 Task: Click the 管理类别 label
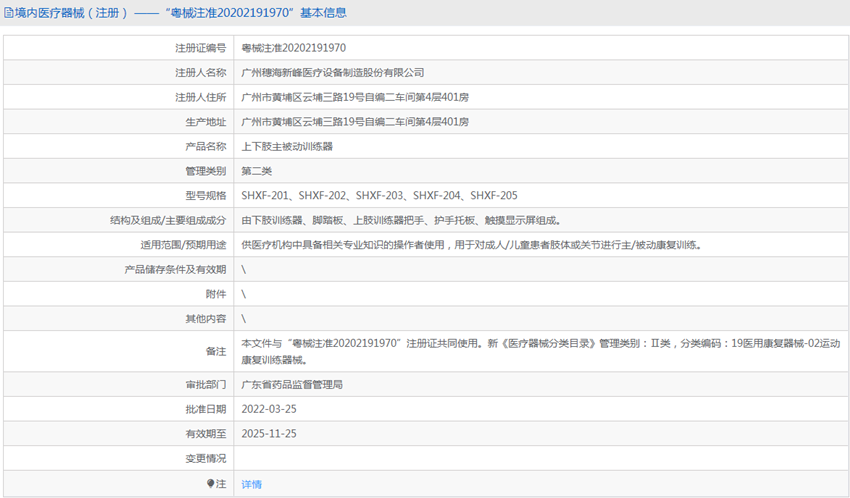tap(206, 171)
